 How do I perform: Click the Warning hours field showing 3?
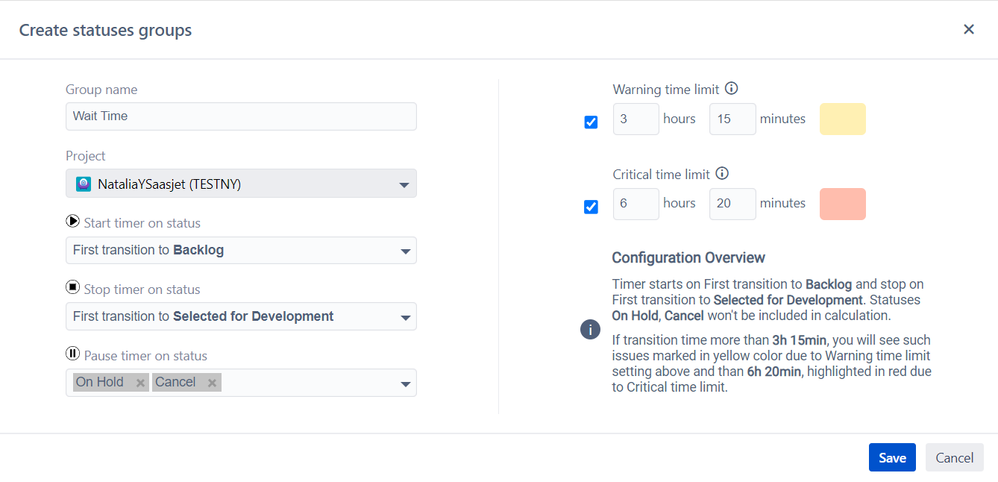click(x=636, y=119)
